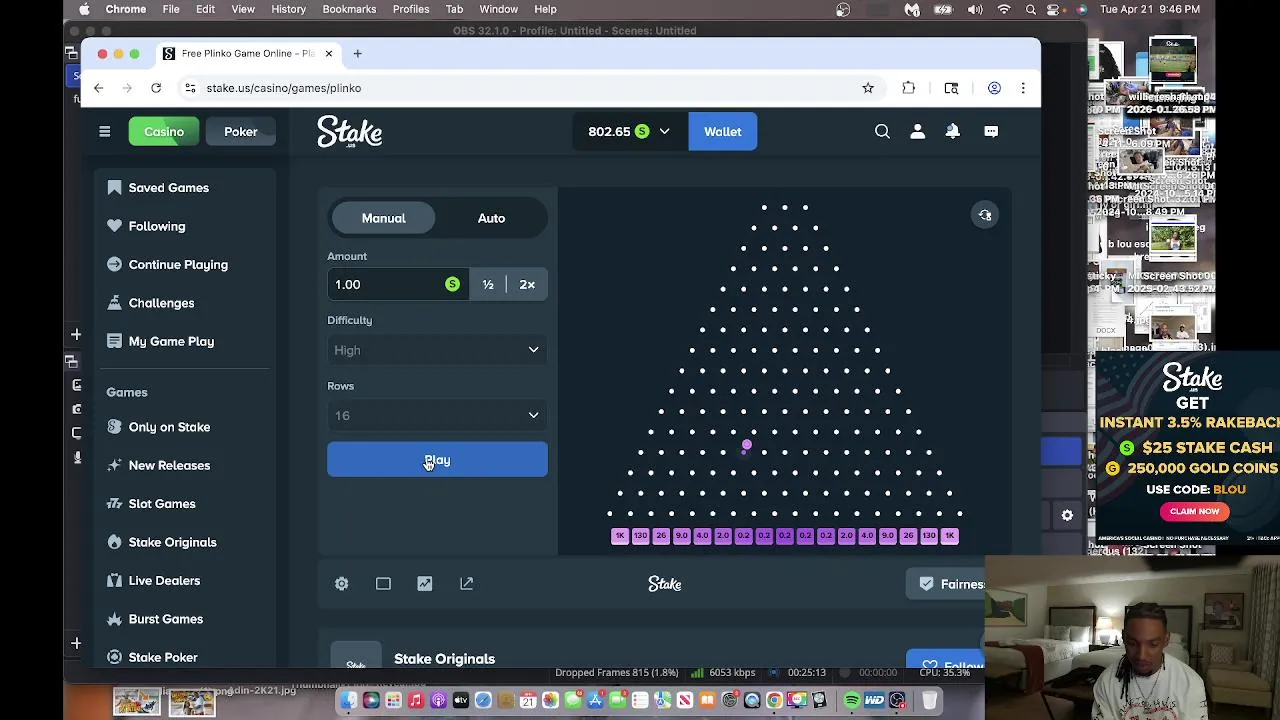Click the Only on Stake icon
1280x720 pixels.
pos(114,427)
